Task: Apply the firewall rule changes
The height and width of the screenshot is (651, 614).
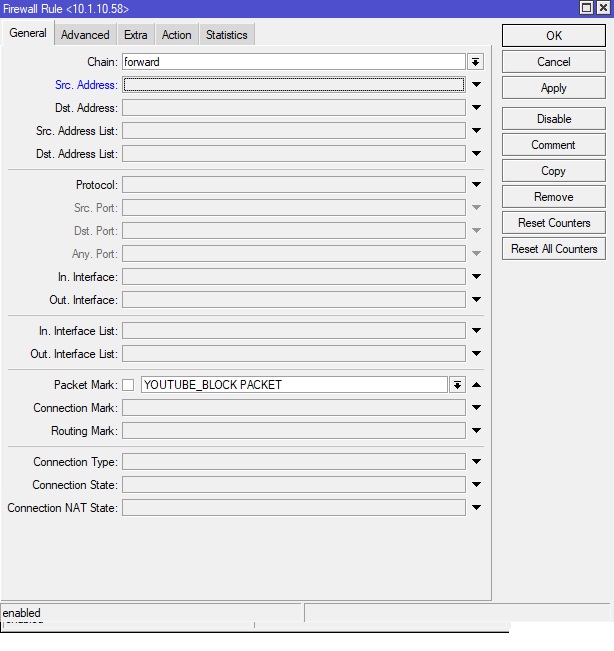Action: click(x=554, y=88)
